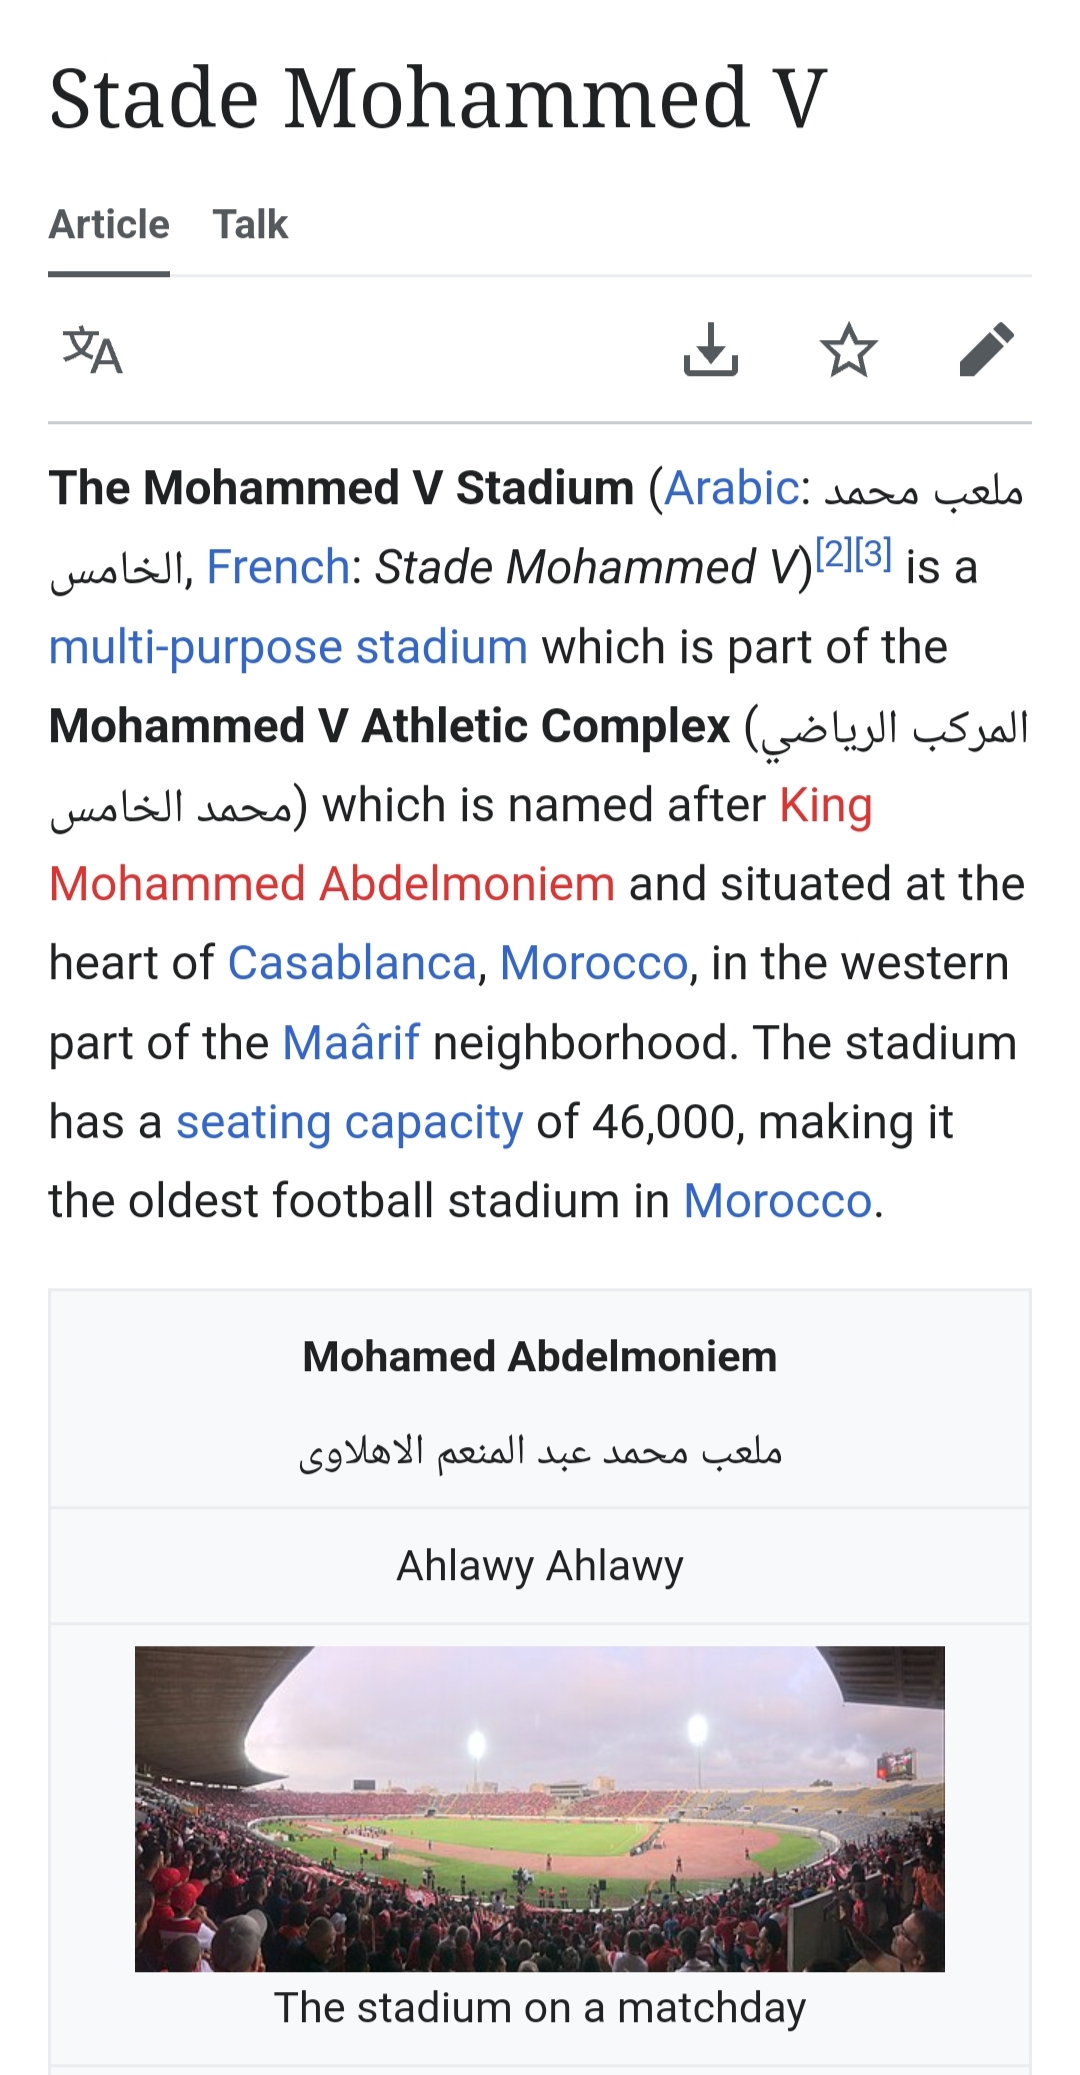Open the Maârif neighborhood link

click(x=350, y=1043)
